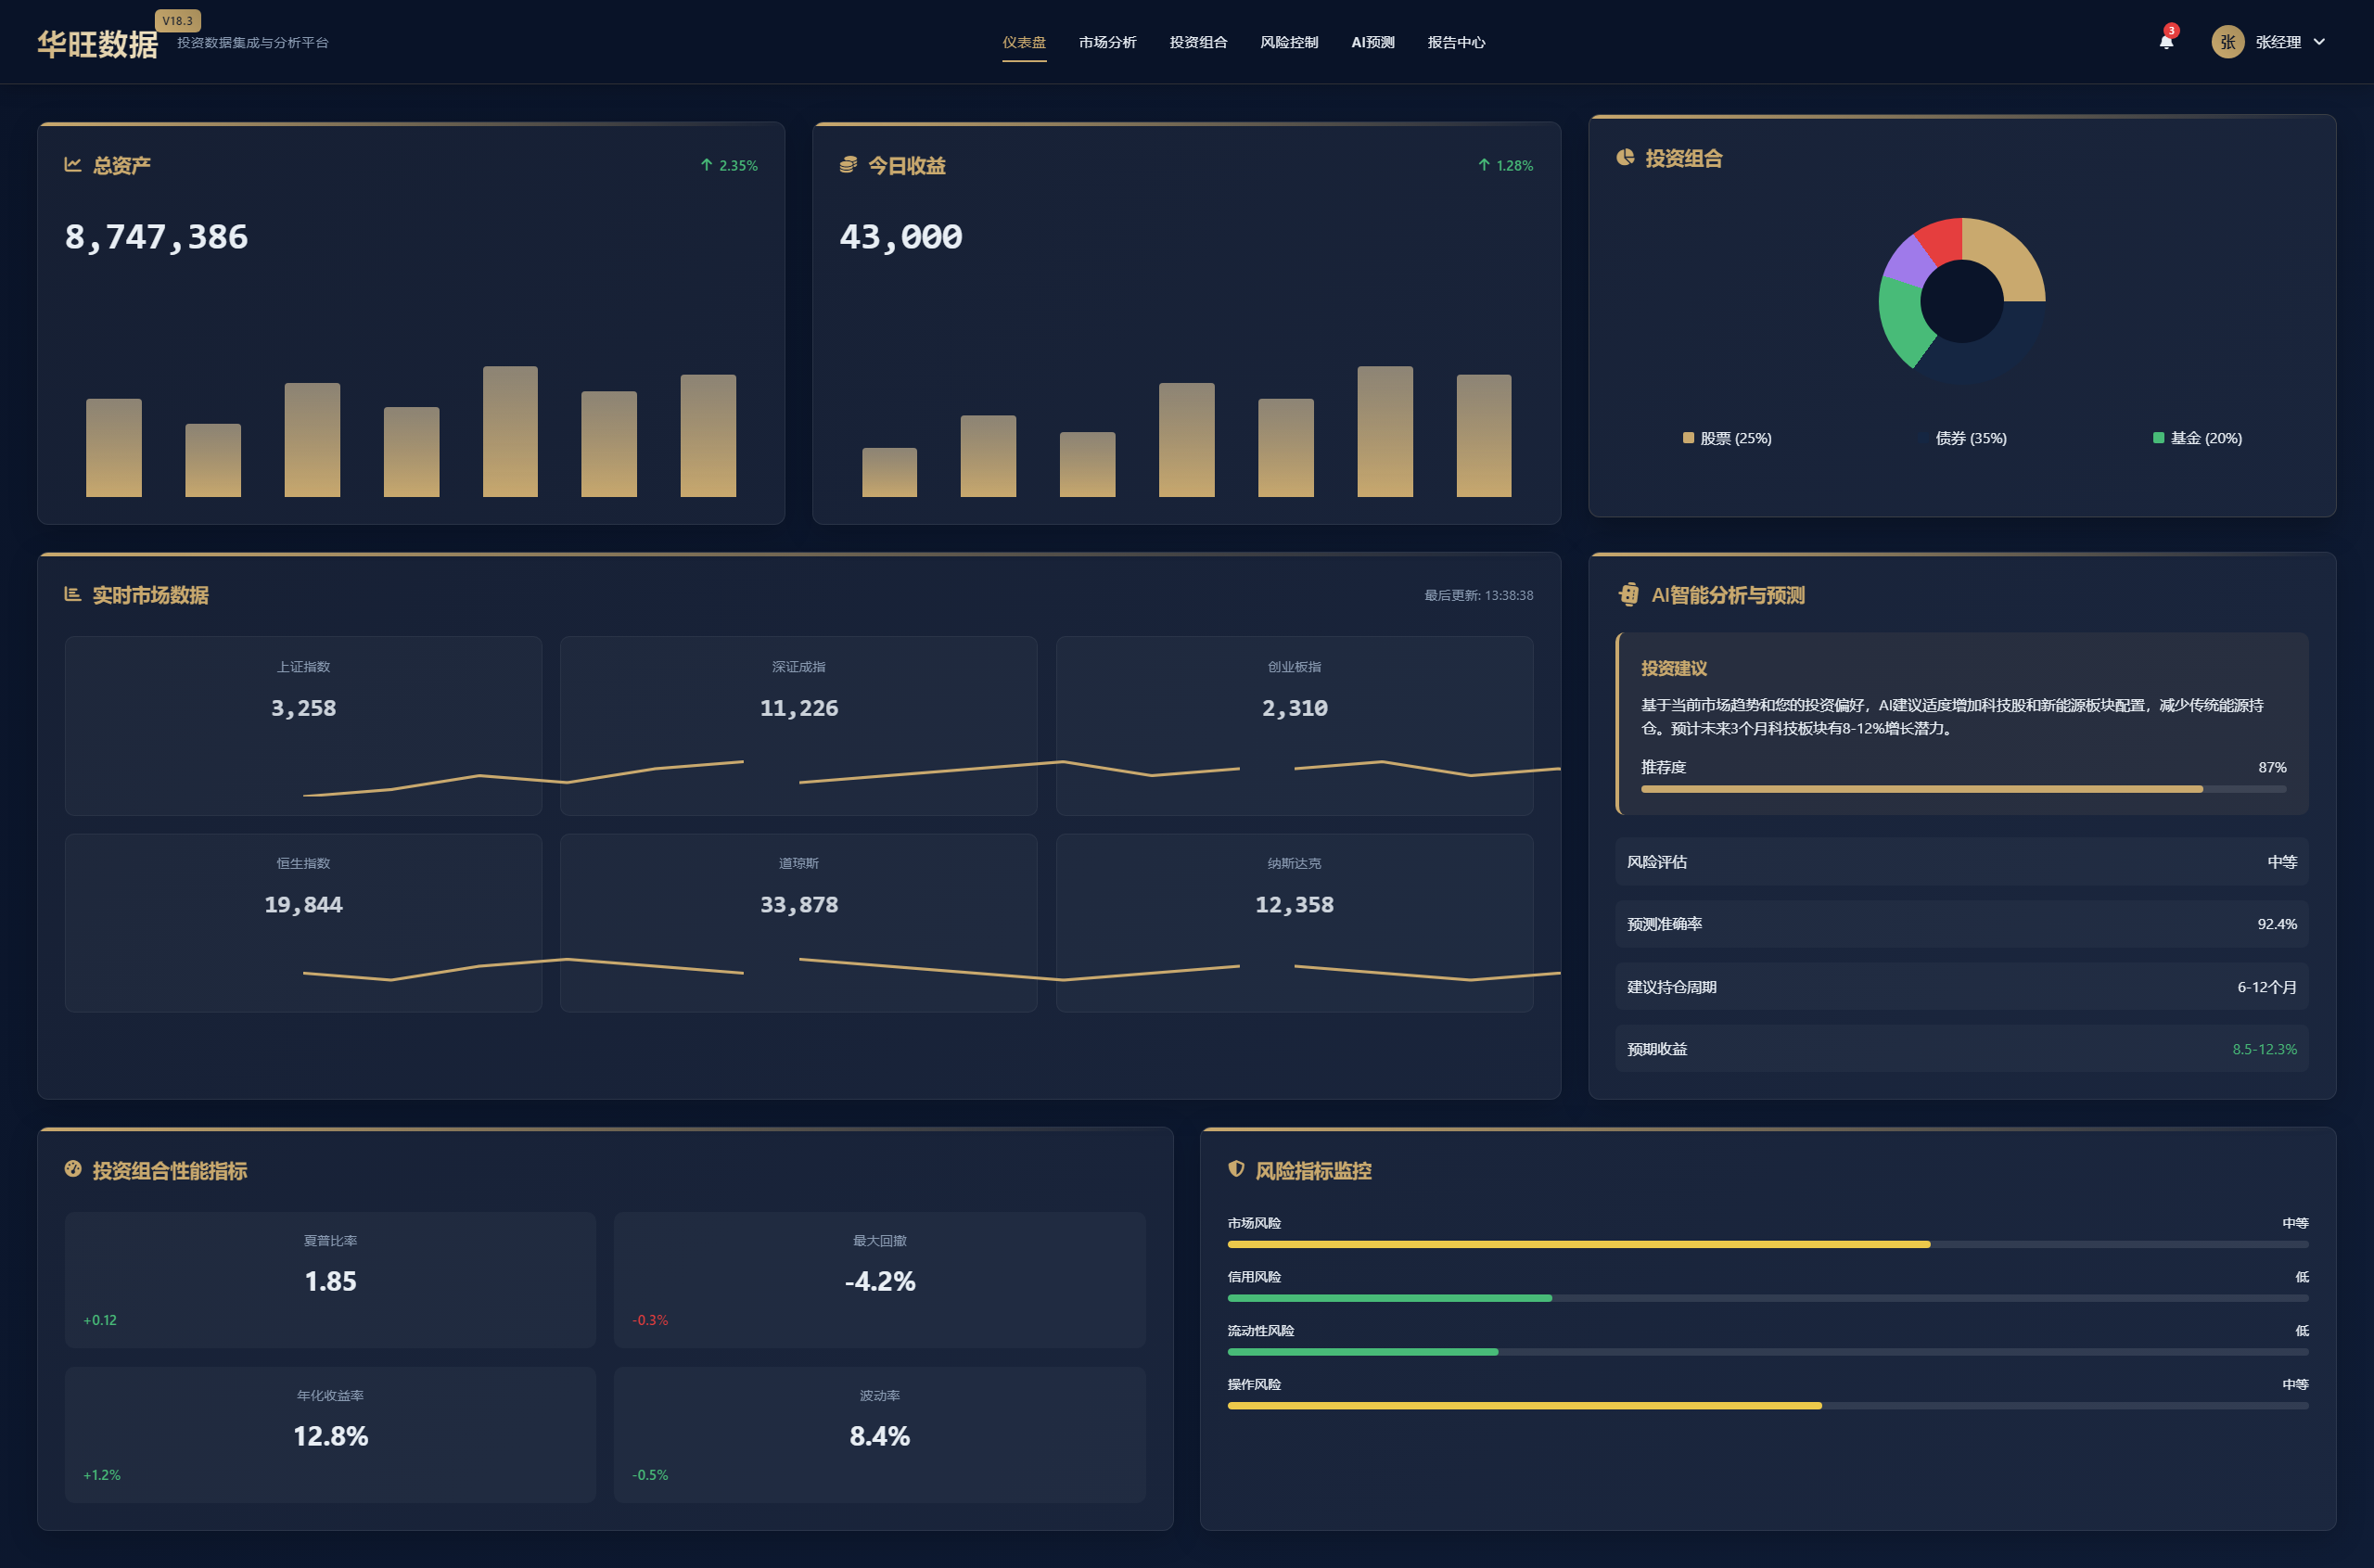The image size is (2374, 1568).
Task: Open the 报告中心 navigation link
Action: point(1455,42)
